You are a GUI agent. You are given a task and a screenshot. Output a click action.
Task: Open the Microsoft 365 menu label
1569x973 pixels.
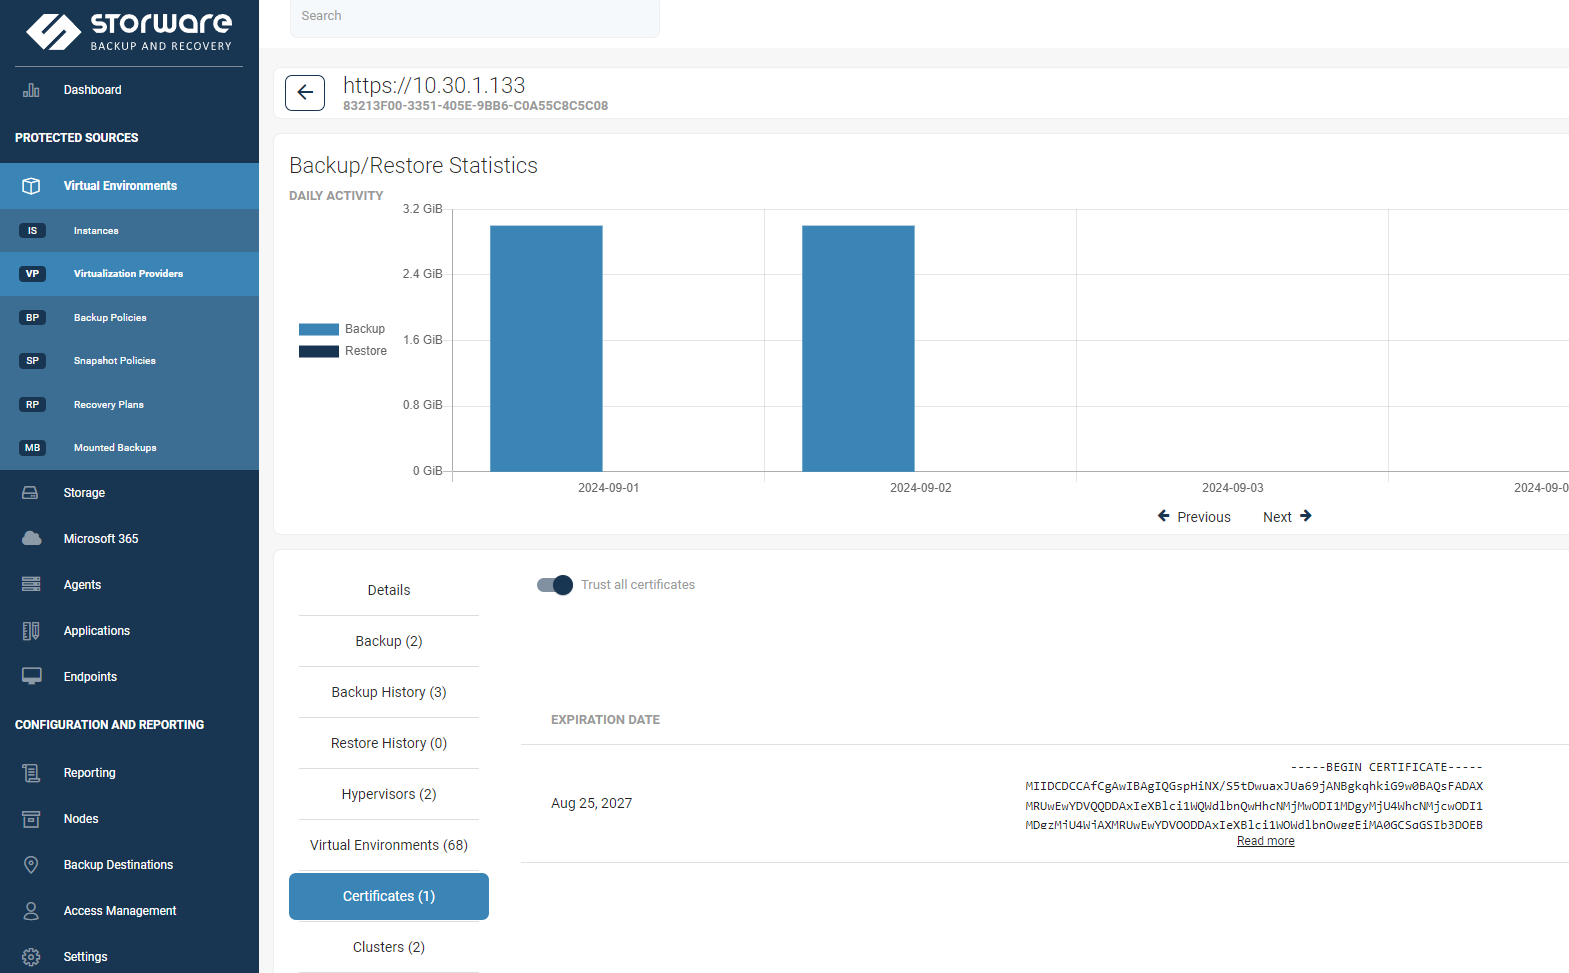click(101, 539)
